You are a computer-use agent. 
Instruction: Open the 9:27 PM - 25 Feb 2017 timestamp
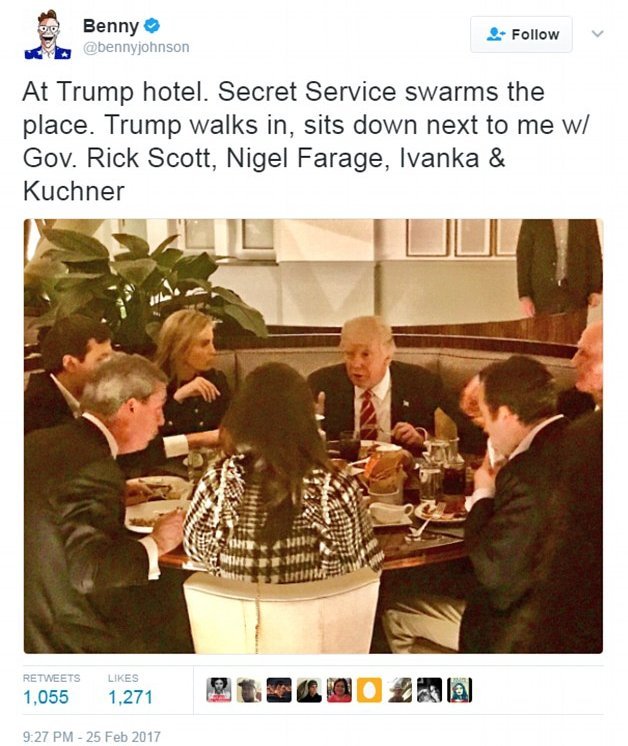[x=92, y=736]
